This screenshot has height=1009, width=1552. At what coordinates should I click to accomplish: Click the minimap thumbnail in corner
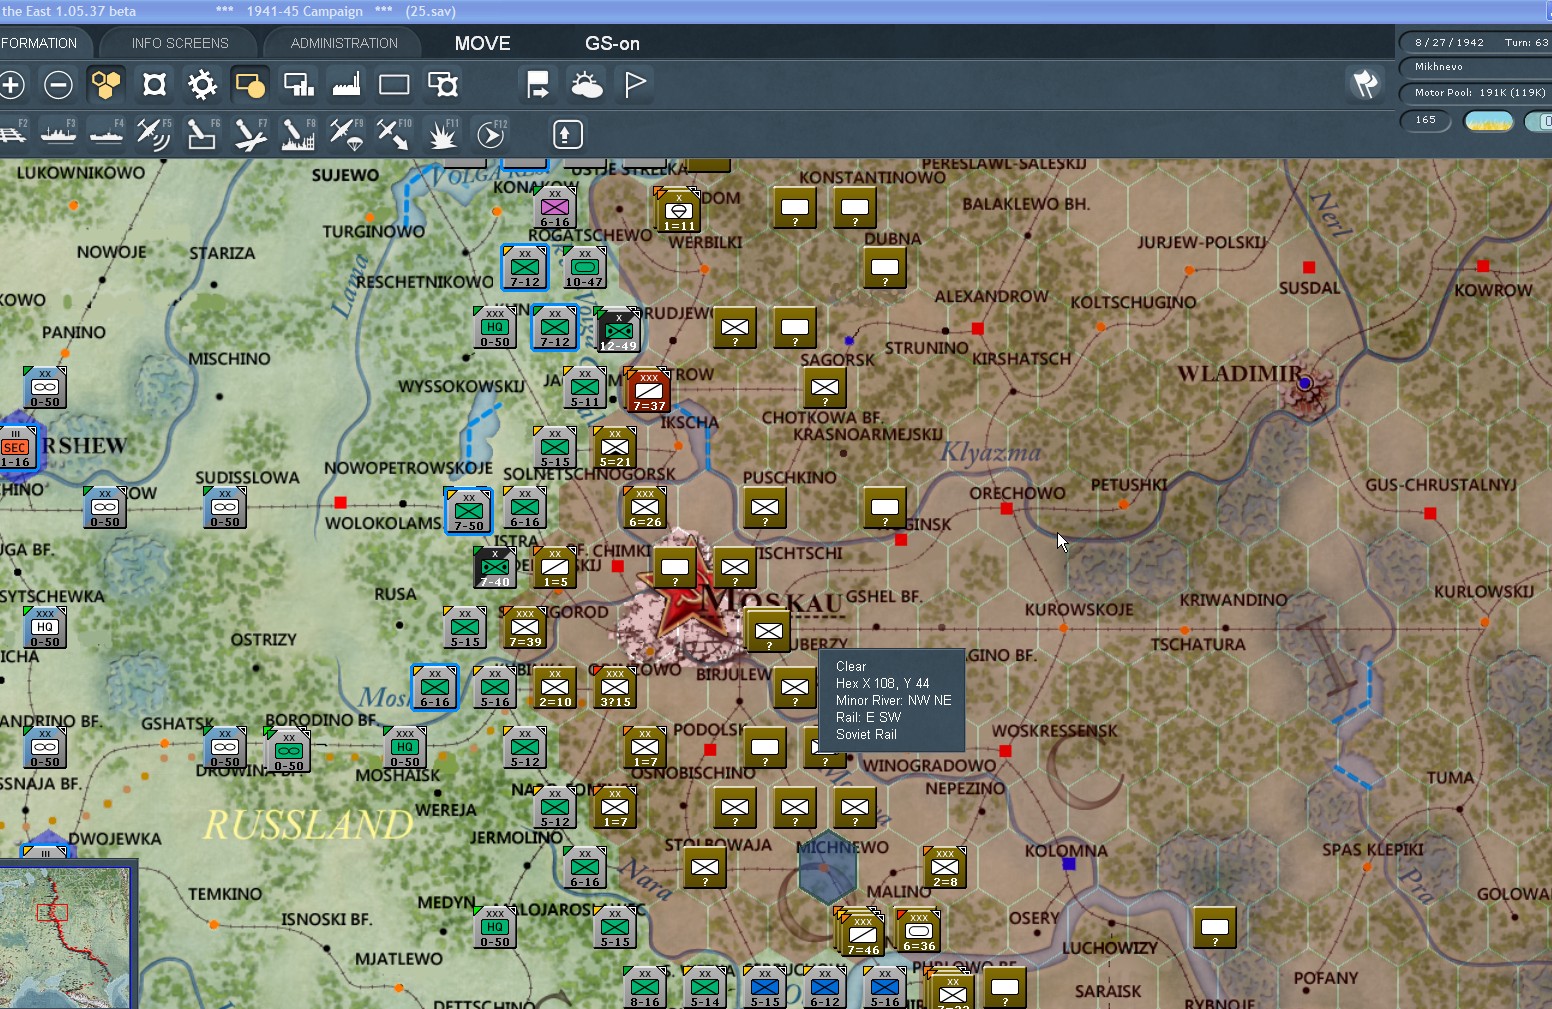click(65, 937)
